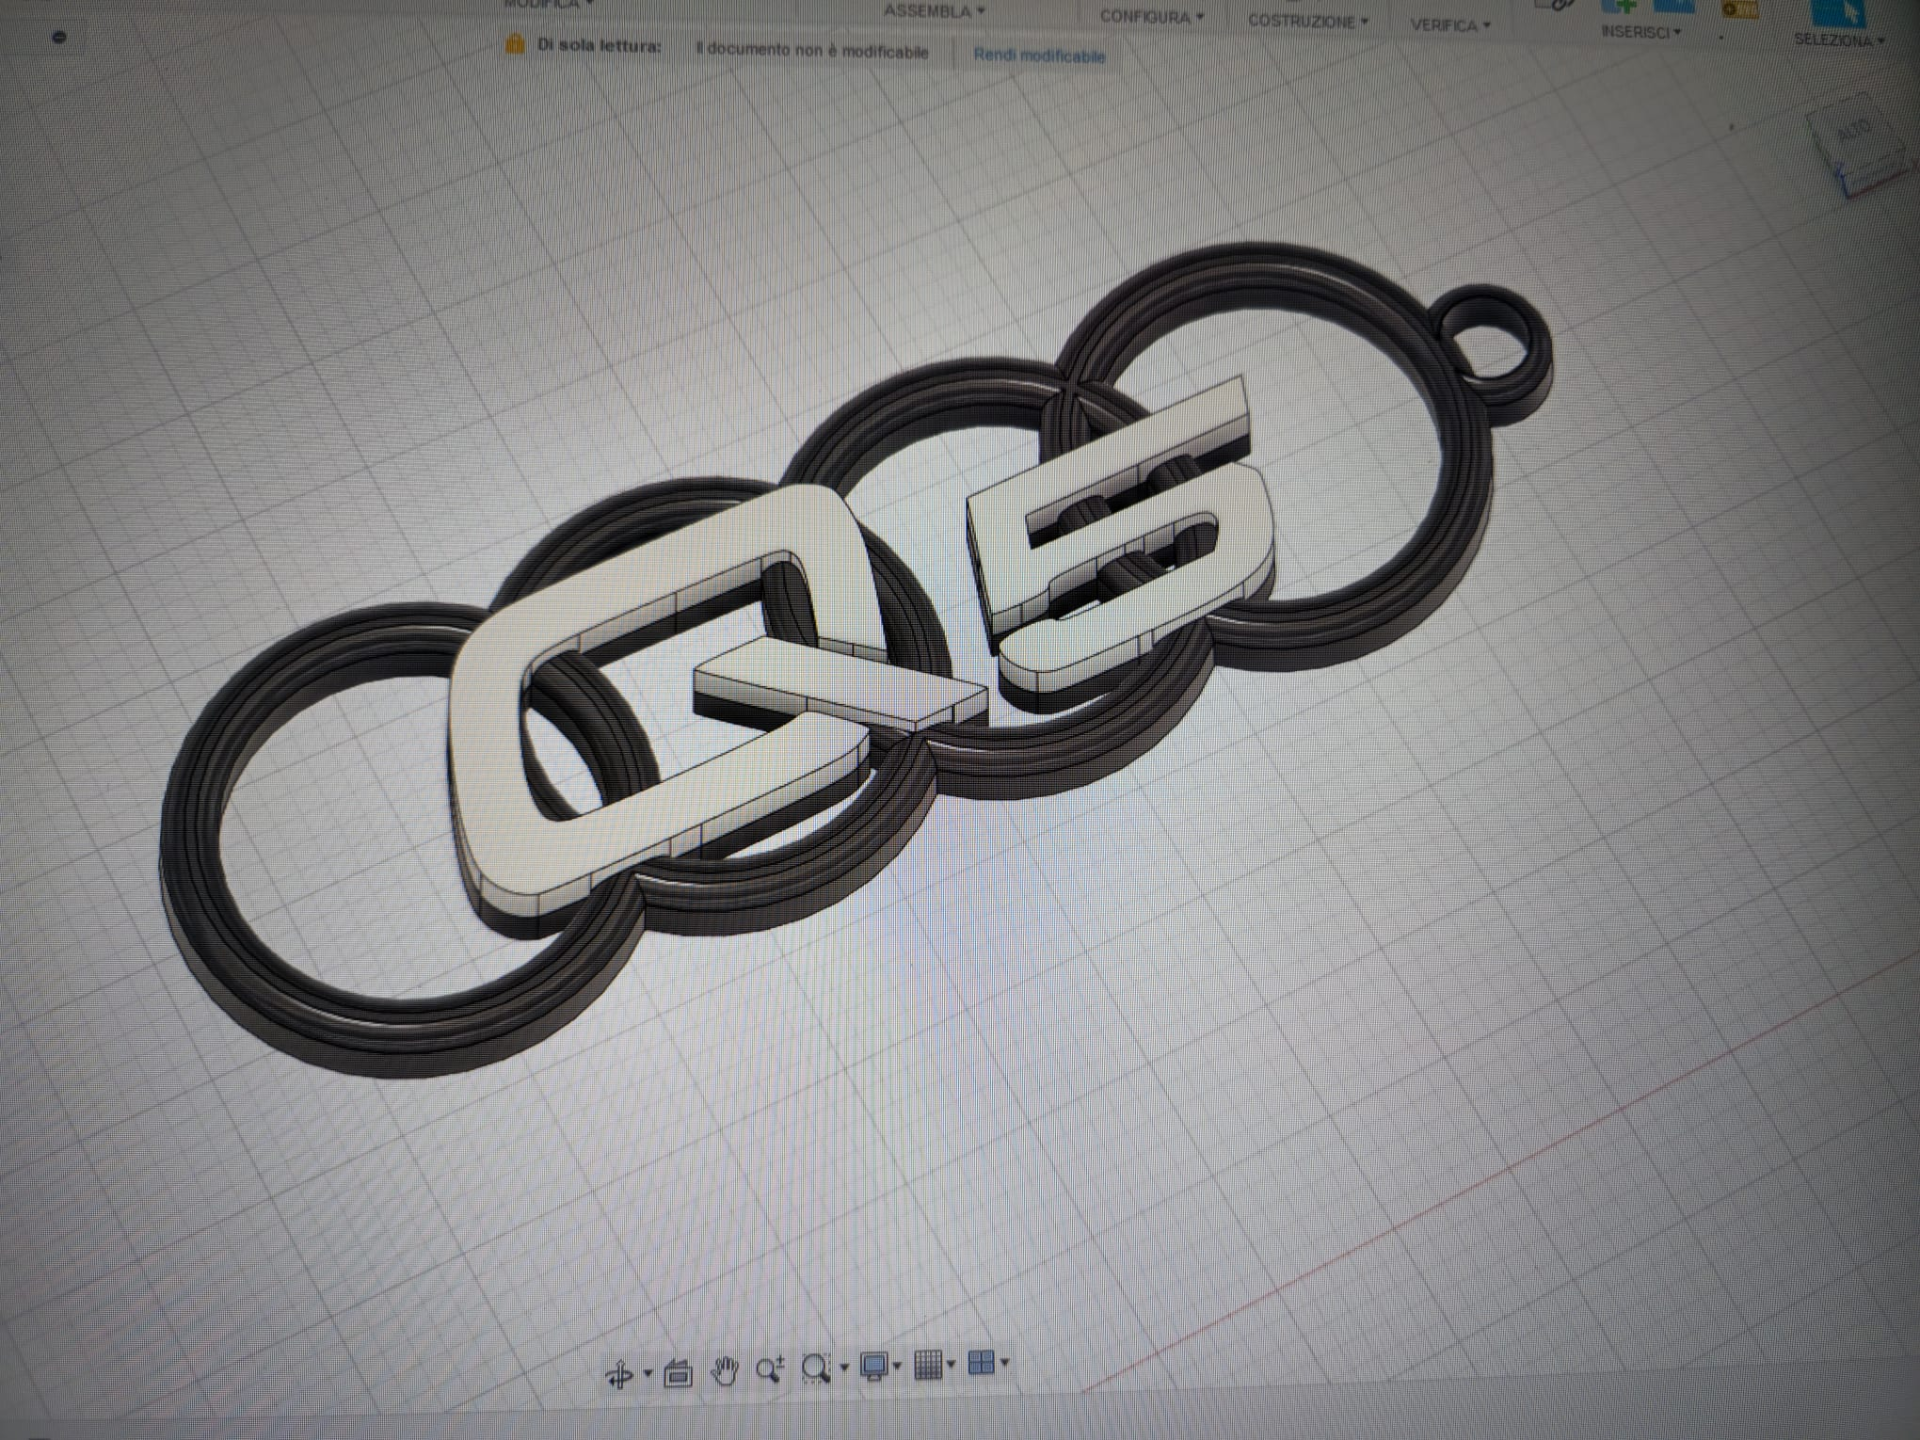
Task: Open the COSTRUZIONE menu
Action: click(1308, 21)
